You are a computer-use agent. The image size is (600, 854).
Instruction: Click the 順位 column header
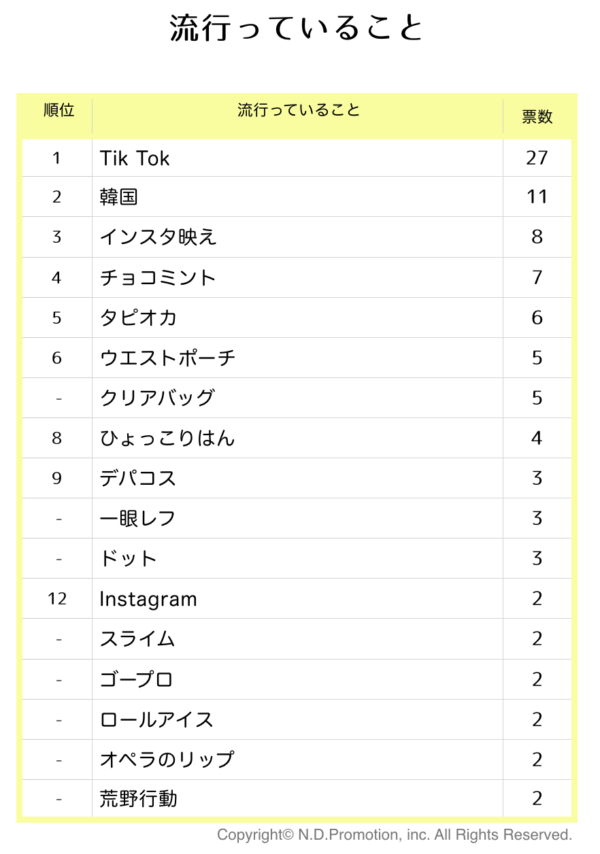click(58, 110)
